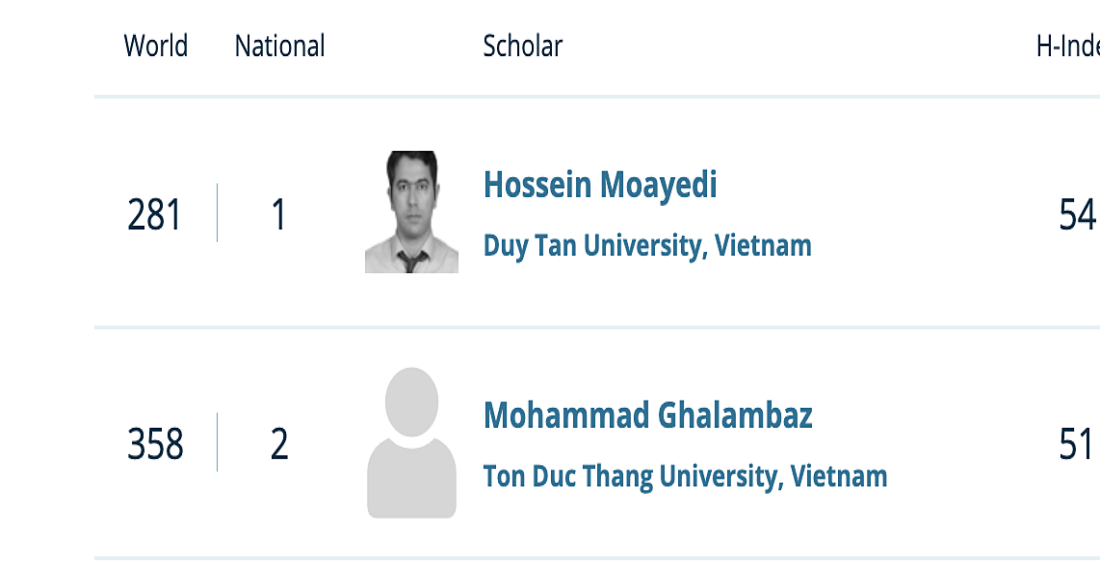Open Hossein Moayedi's scholar profile link
The width and height of the screenshot is (1100, 580).
coord(600,185)
